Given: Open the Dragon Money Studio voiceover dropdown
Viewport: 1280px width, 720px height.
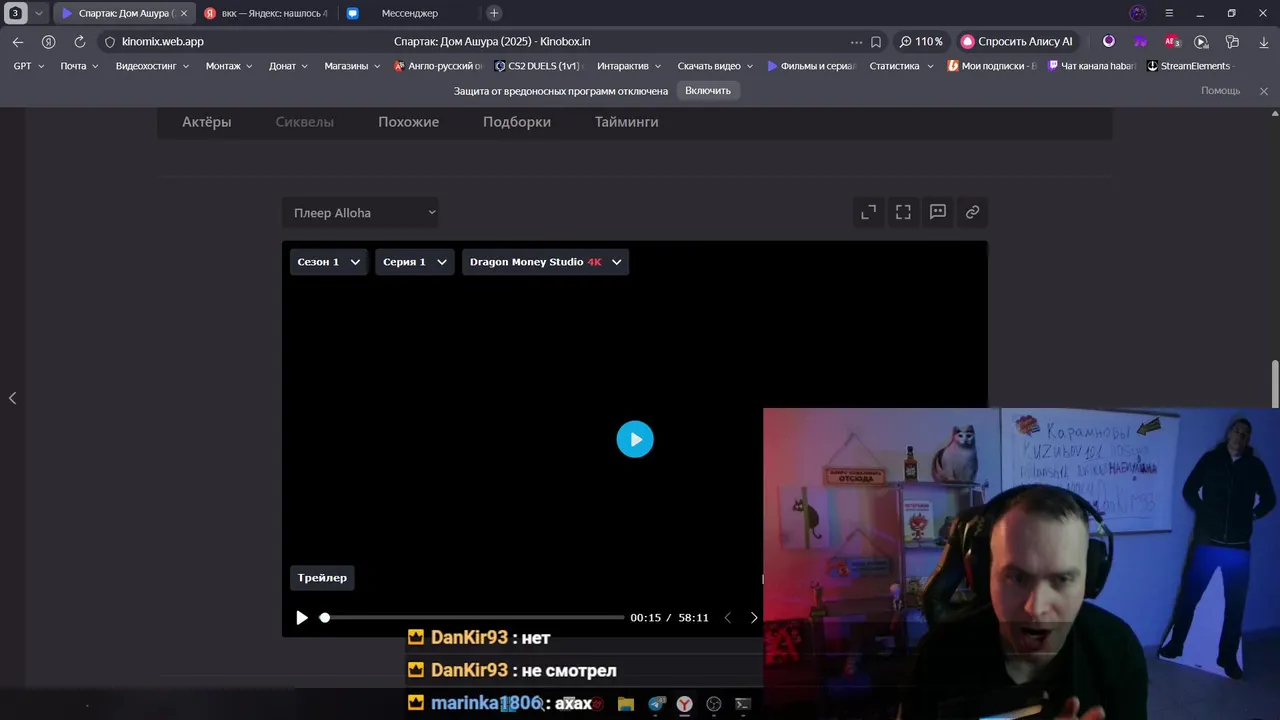Looking at the screenshot, I should click(545, 262).
